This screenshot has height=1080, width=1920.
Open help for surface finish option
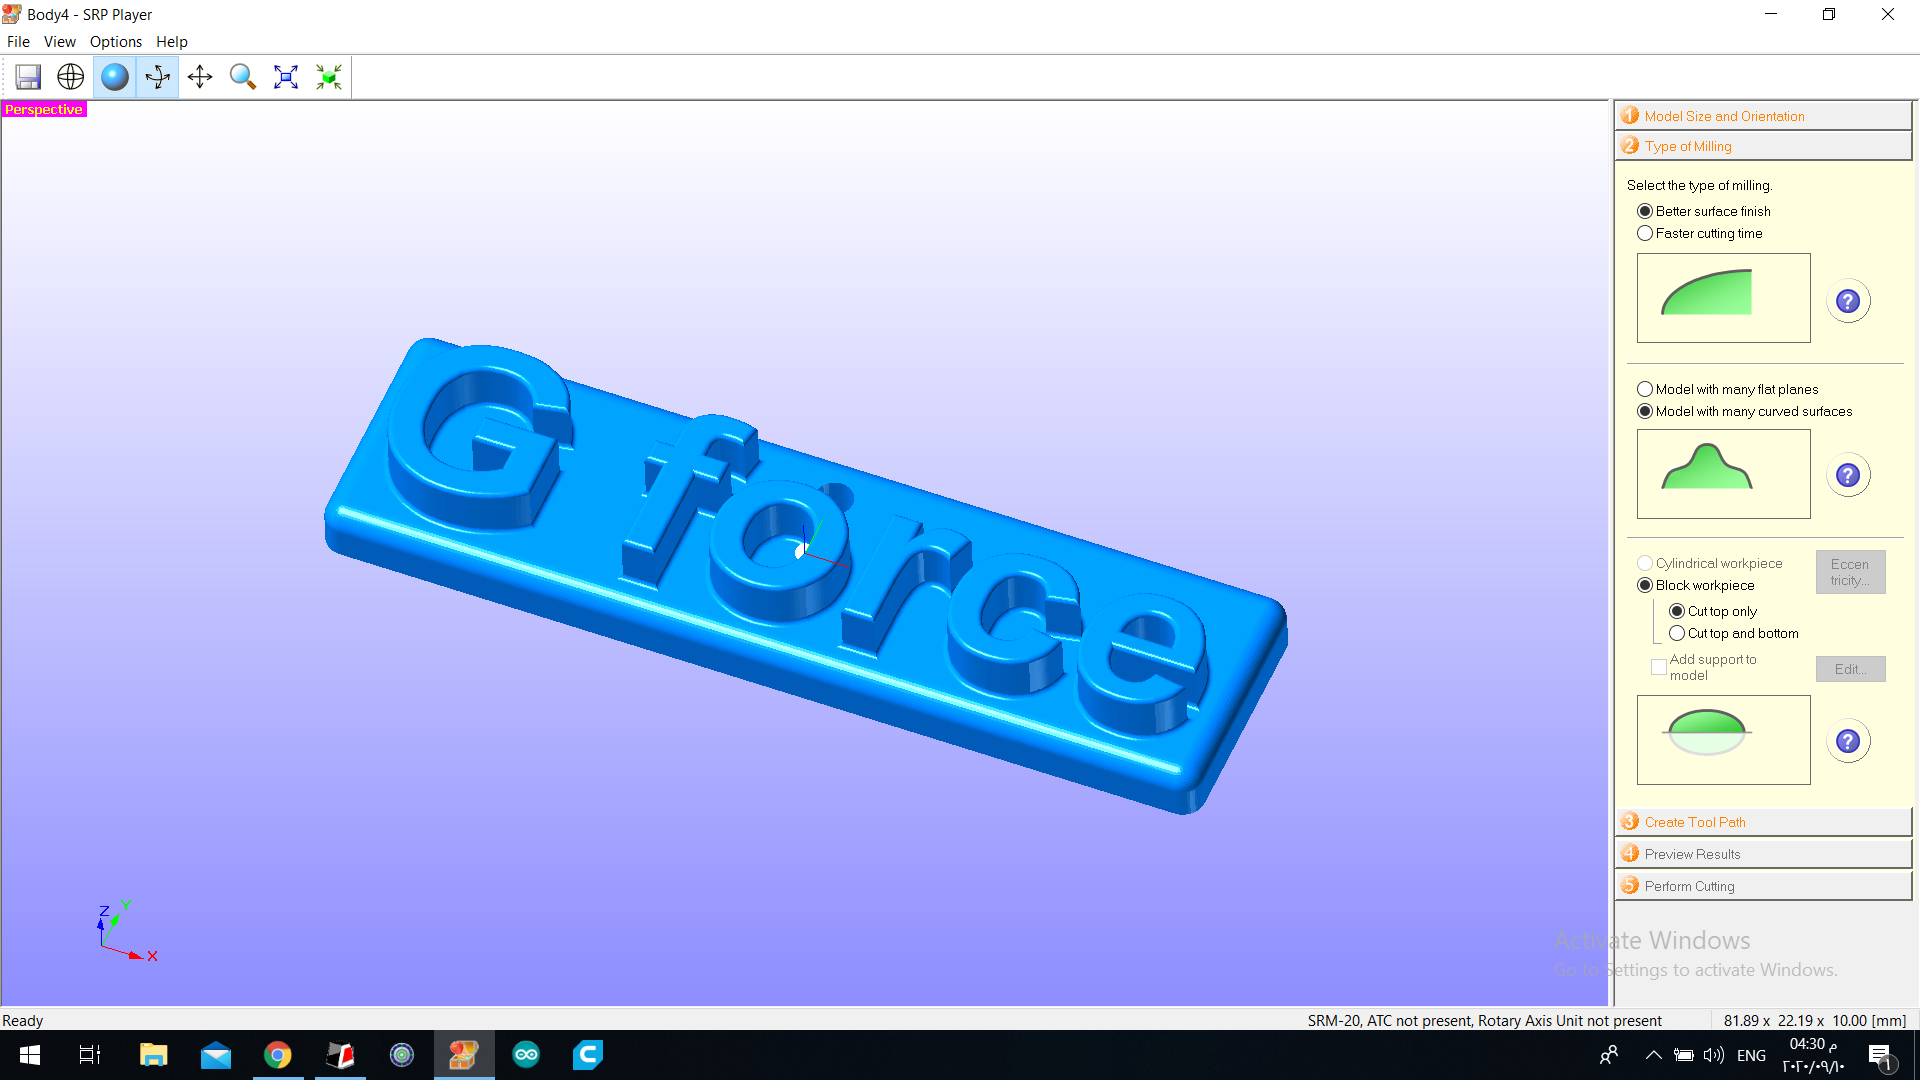tap(1848, 301)
